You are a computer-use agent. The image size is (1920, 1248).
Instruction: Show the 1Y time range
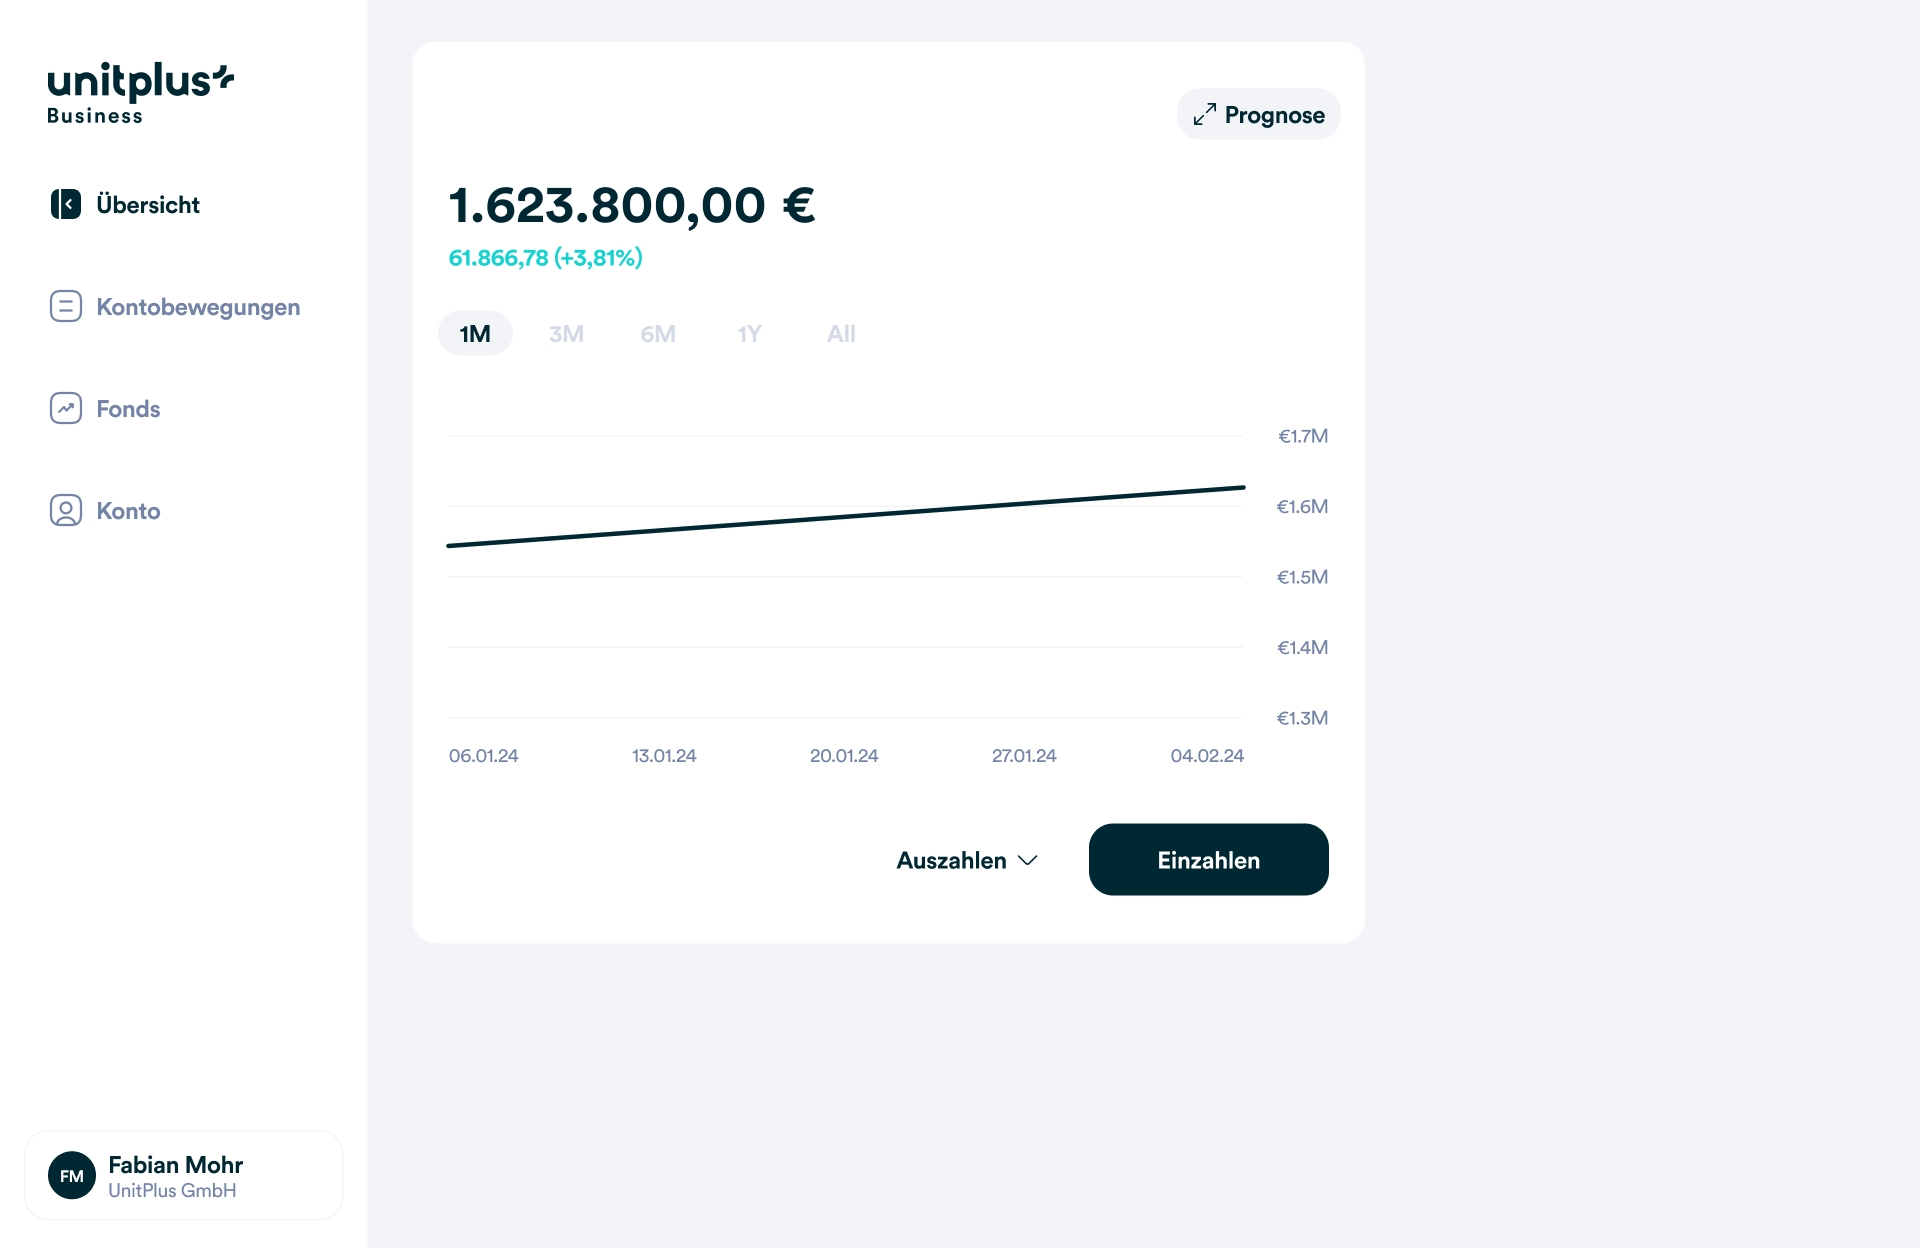[x=749, y=334]
